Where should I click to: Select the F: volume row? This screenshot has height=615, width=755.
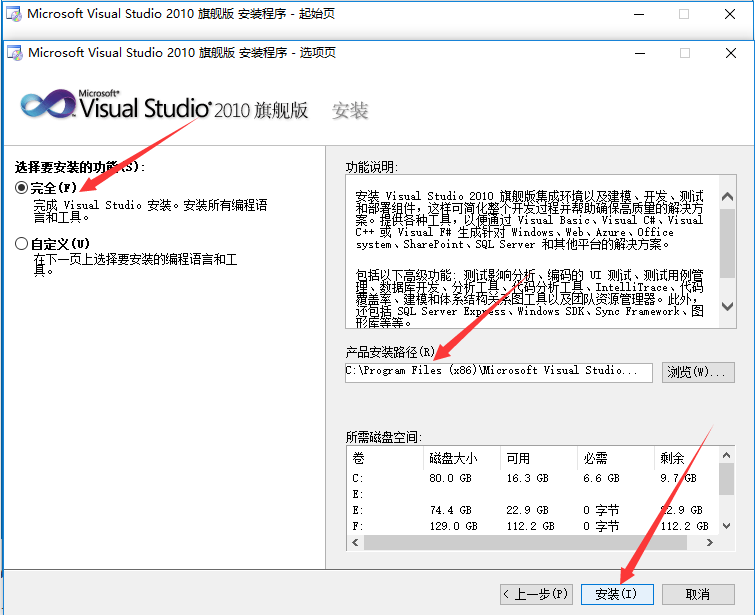coord(533,526)
